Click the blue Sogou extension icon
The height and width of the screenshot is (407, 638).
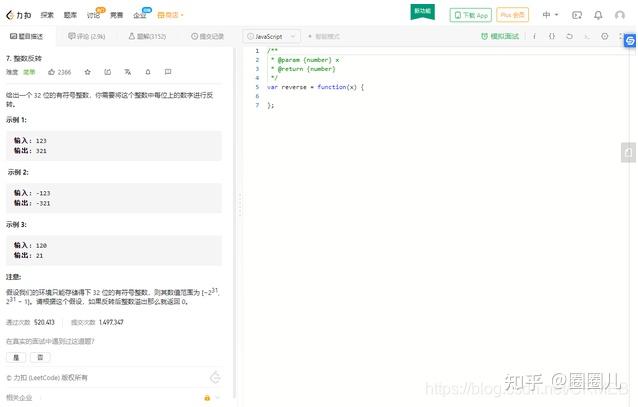[x=630, y=41]
